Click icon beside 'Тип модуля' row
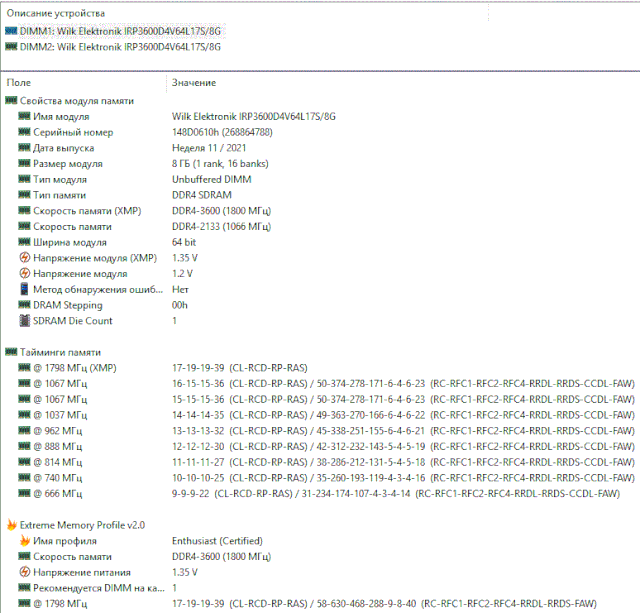640x613 pixels. pos(24,179)
